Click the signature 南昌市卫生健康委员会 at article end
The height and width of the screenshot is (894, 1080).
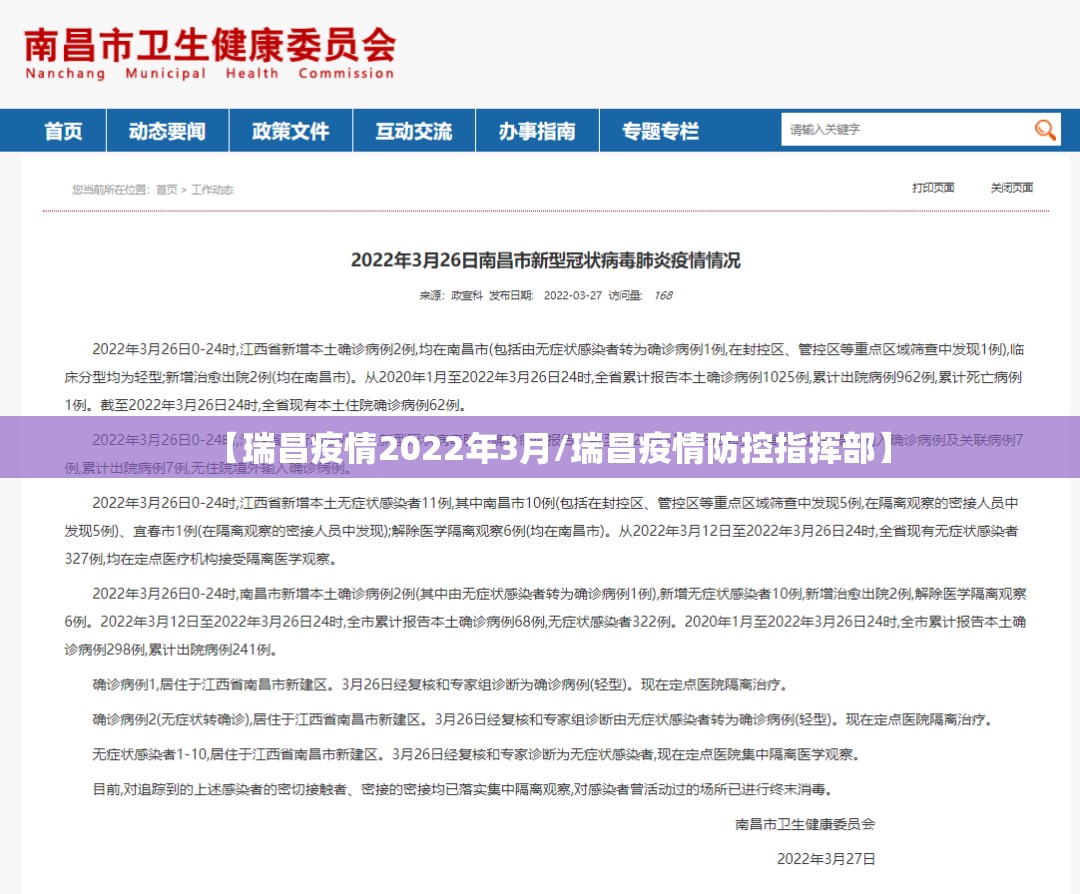[x=805, y=824]
